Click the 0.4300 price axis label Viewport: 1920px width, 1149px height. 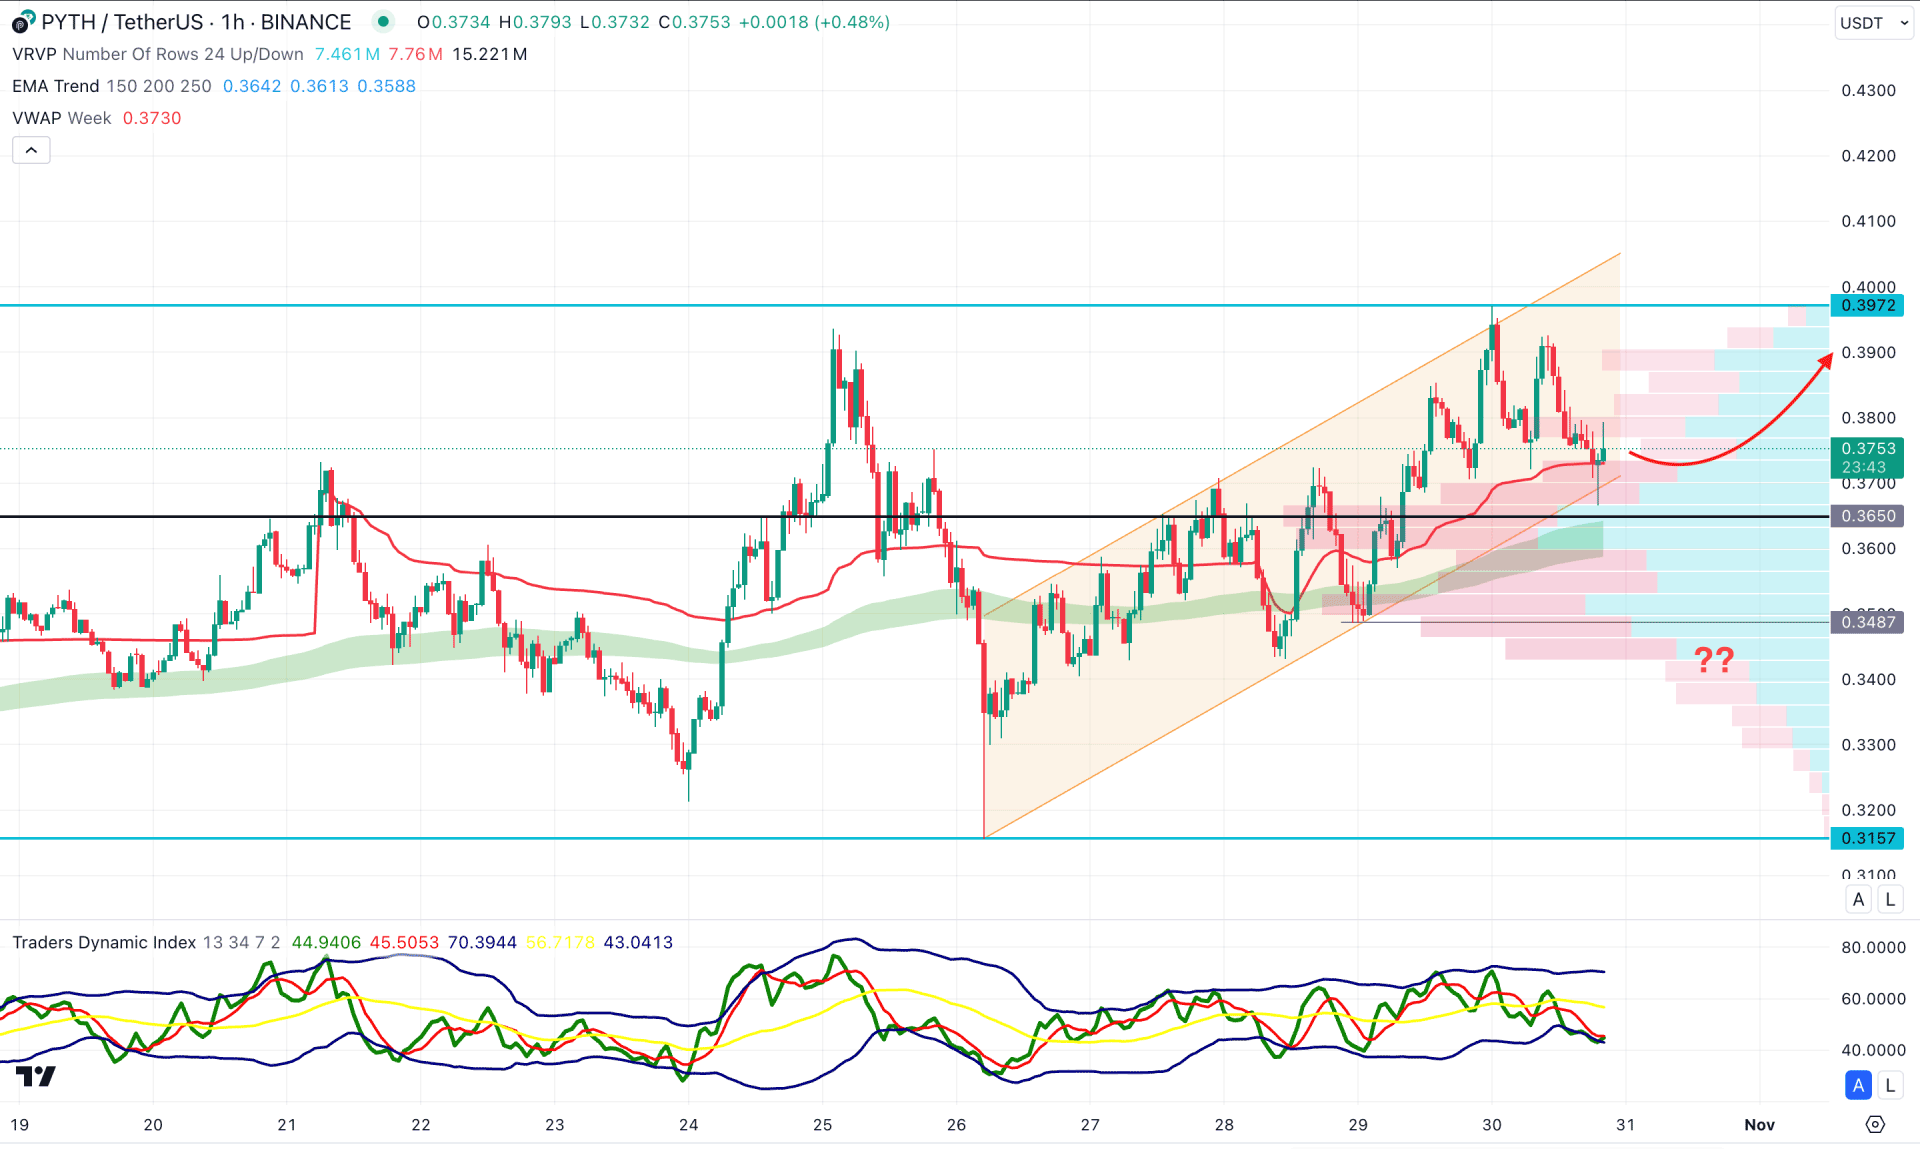coord(1868,90)
